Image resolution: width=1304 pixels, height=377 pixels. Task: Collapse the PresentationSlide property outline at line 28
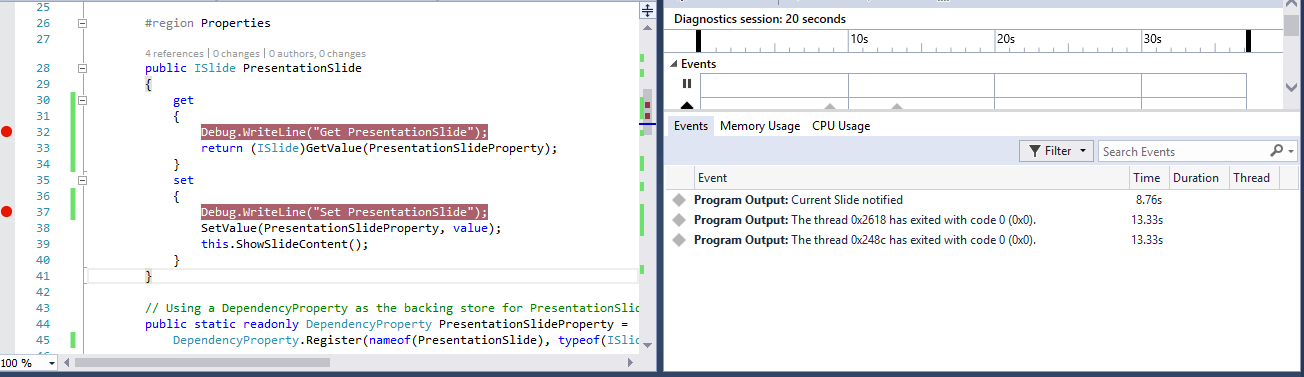pyautogui.click(x=83, y=68)
